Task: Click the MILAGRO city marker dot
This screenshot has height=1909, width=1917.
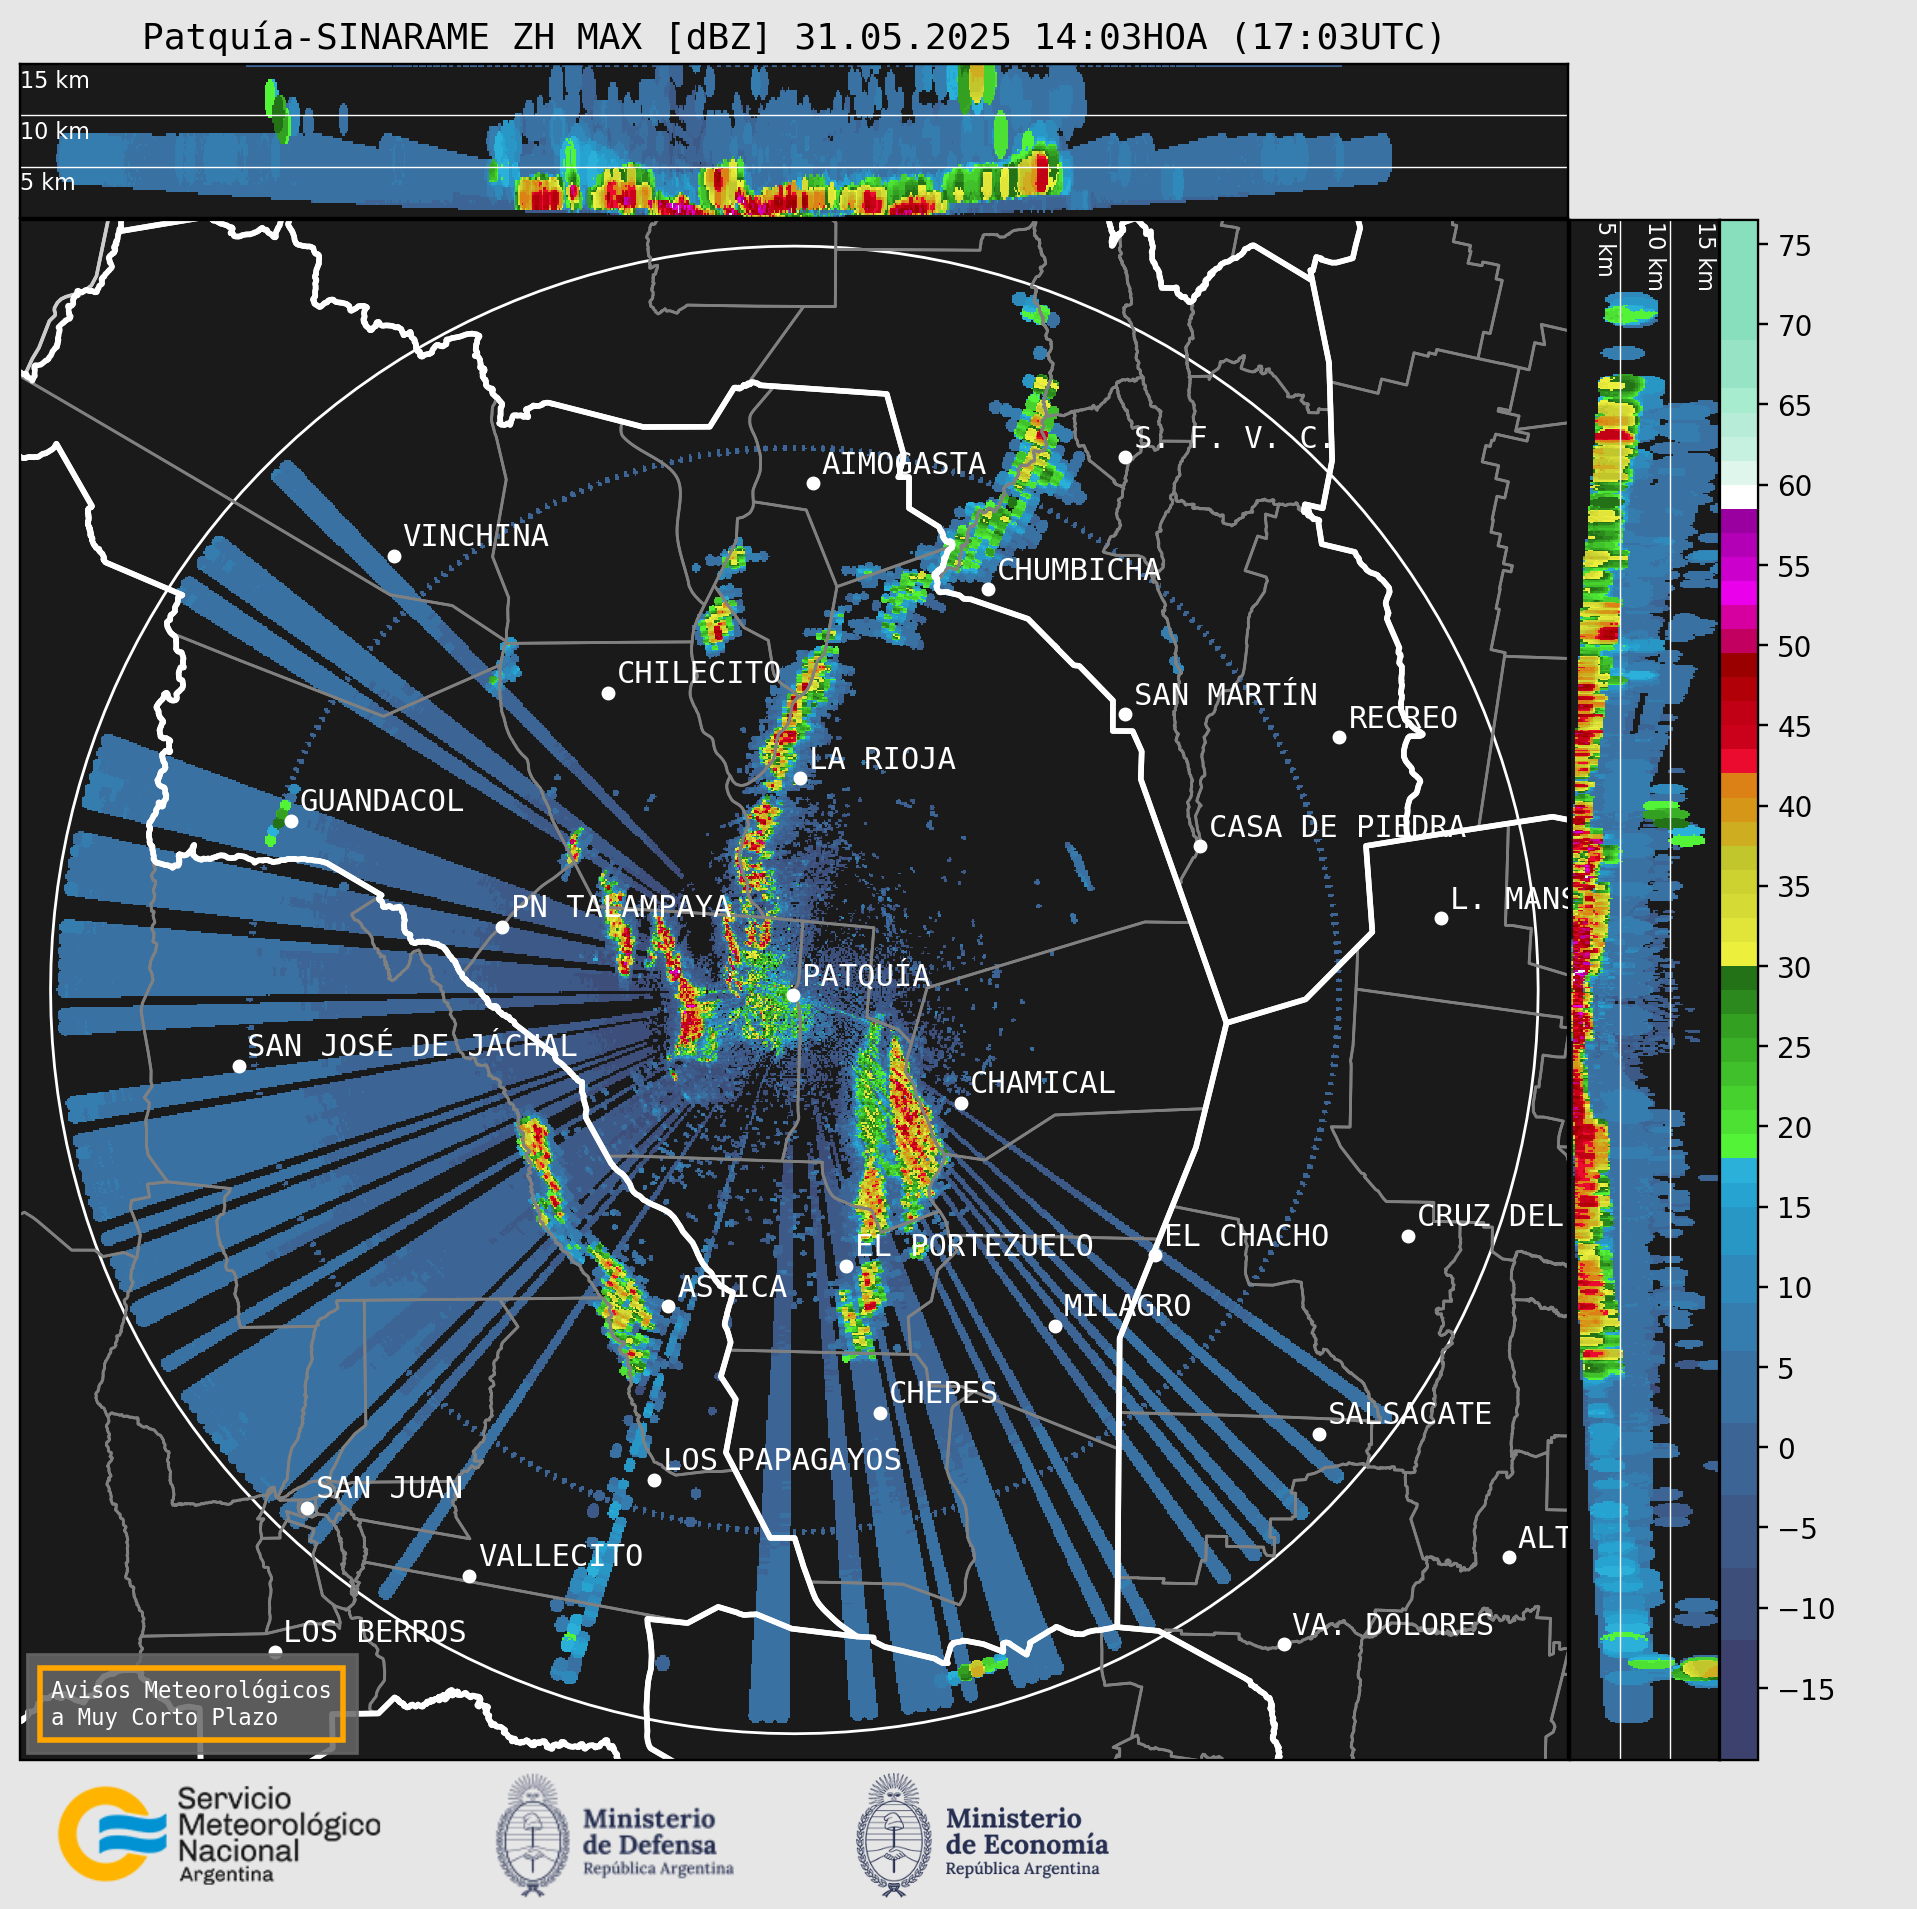Action: coord(1055,1326)
